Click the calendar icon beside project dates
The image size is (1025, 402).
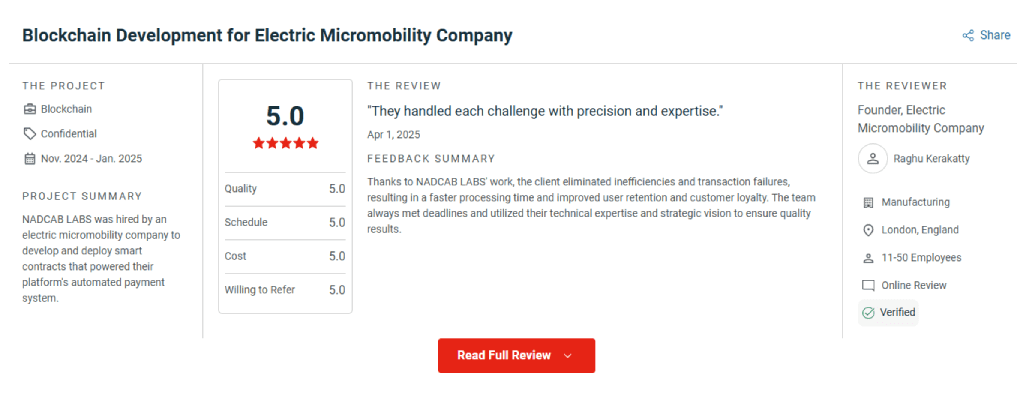(29, 159)
